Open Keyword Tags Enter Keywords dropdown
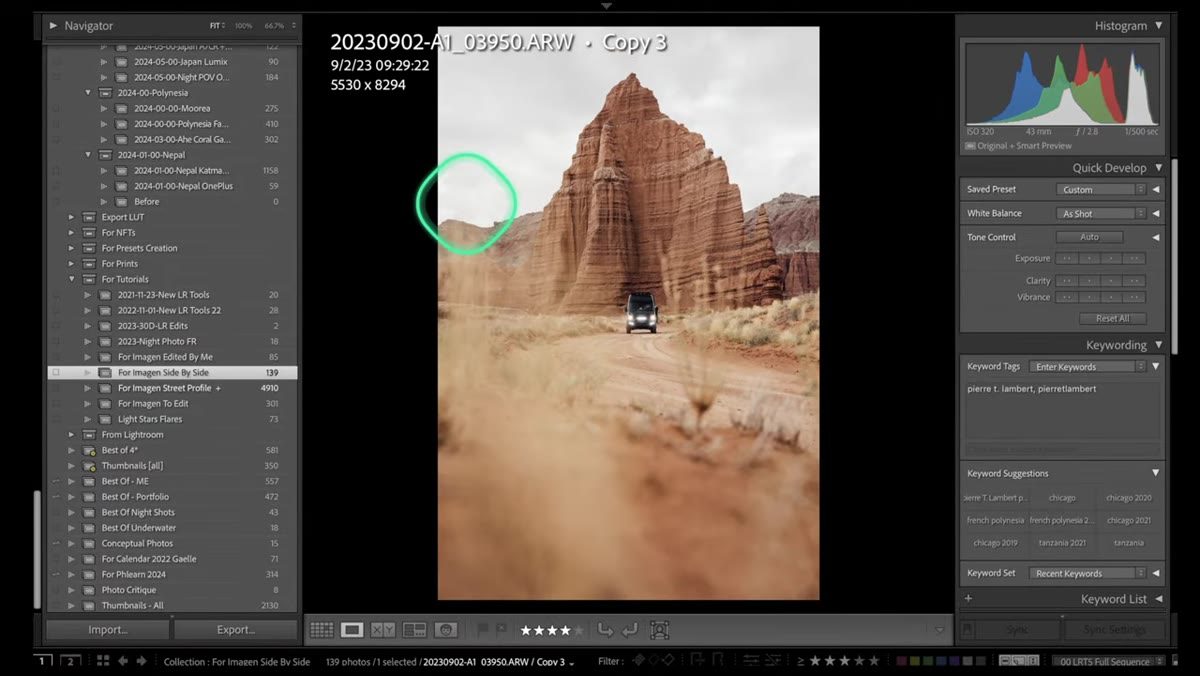The height and width of the screenshot is (676, 1200). coord(1088,367)
